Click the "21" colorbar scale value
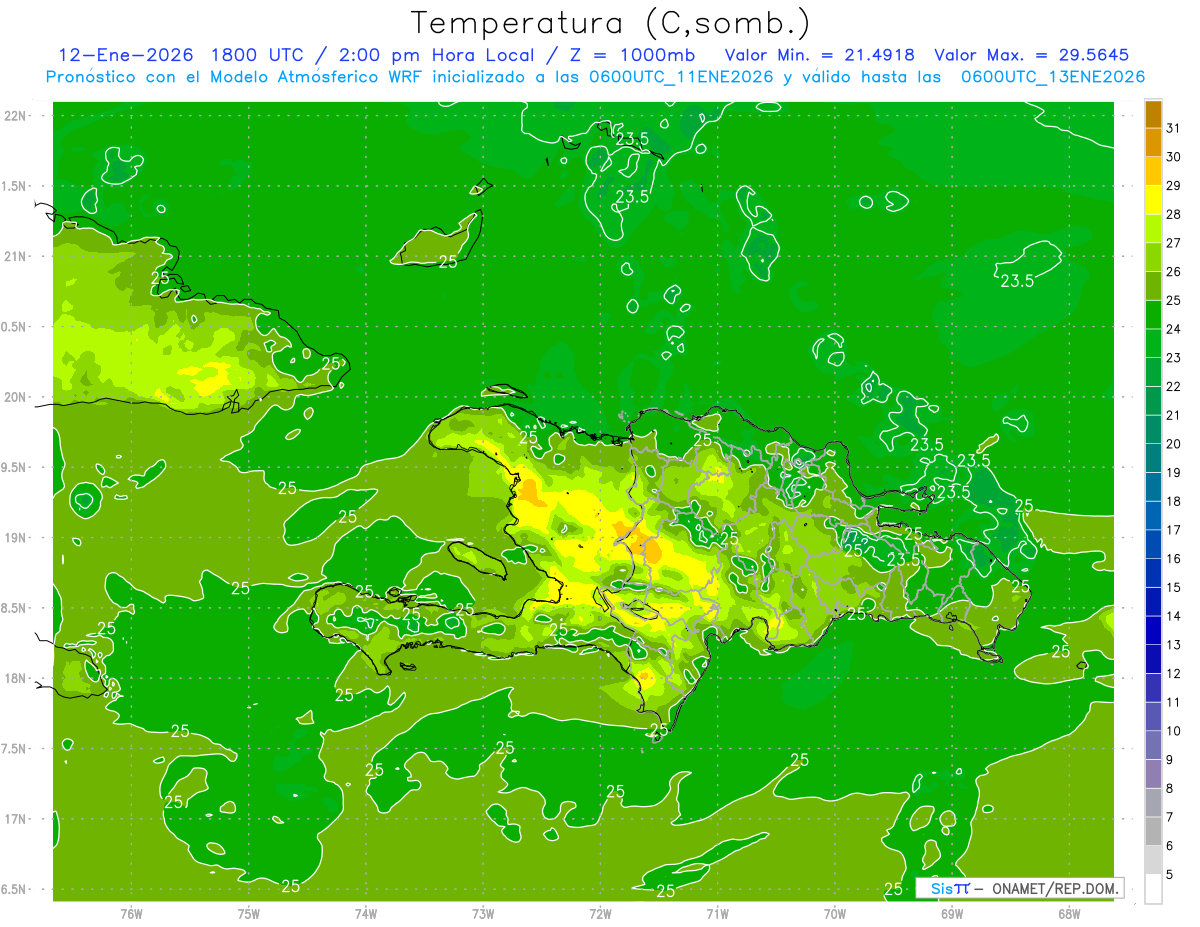Screen dimensions: 1200x927 click(1173, 415)
